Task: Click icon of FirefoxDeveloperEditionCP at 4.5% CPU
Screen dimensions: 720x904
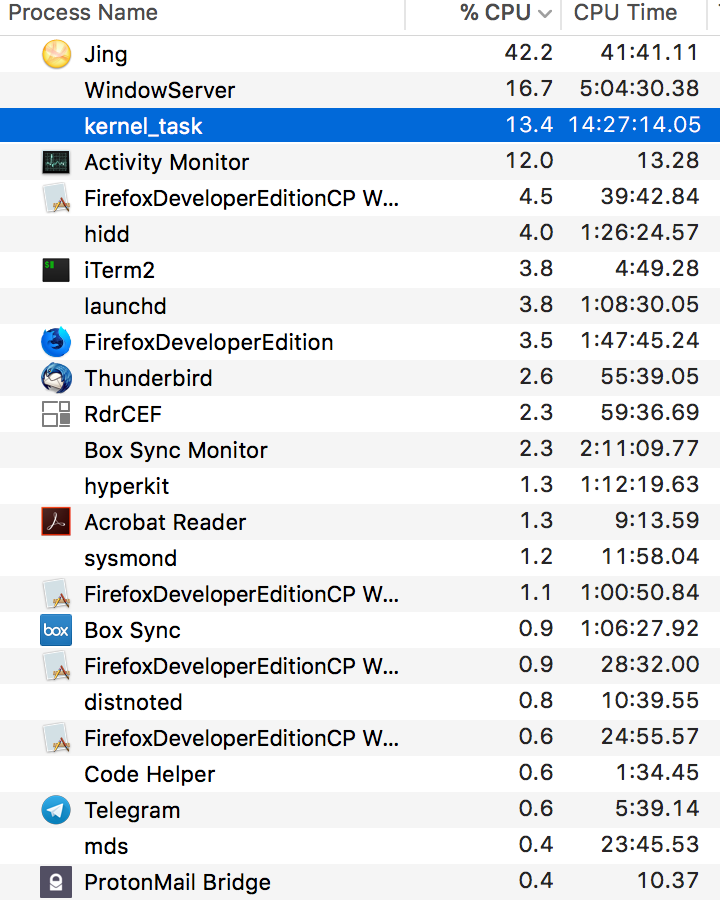Action: pyautogui.click(x=57, y=198)
